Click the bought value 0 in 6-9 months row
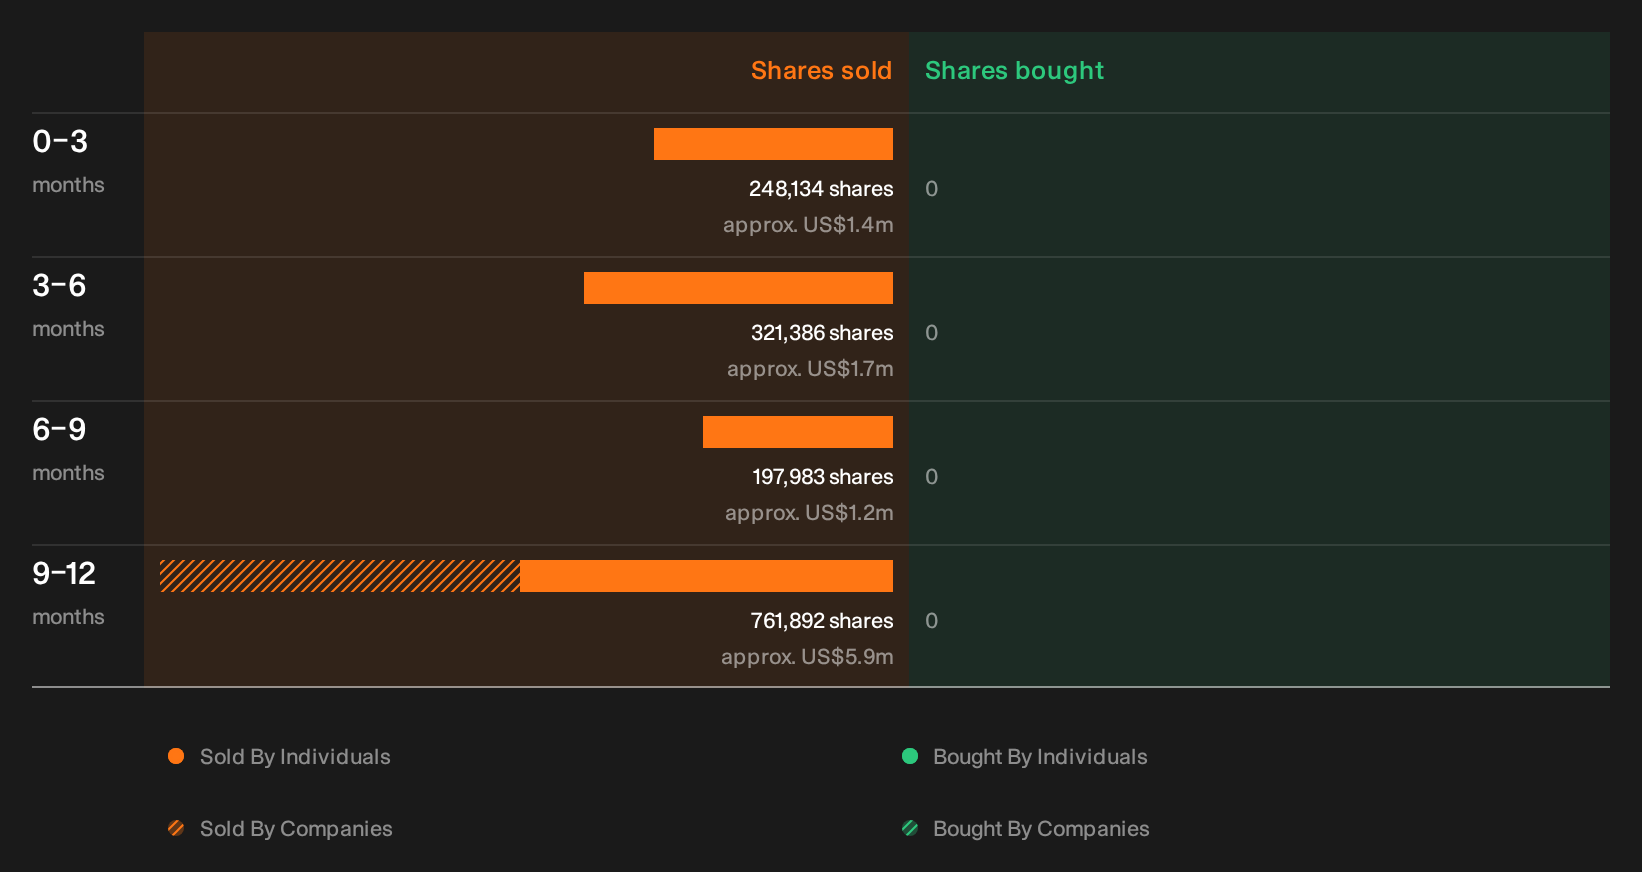The height and width of the screenshot is (872, 1642). click(x=931, y=477)
